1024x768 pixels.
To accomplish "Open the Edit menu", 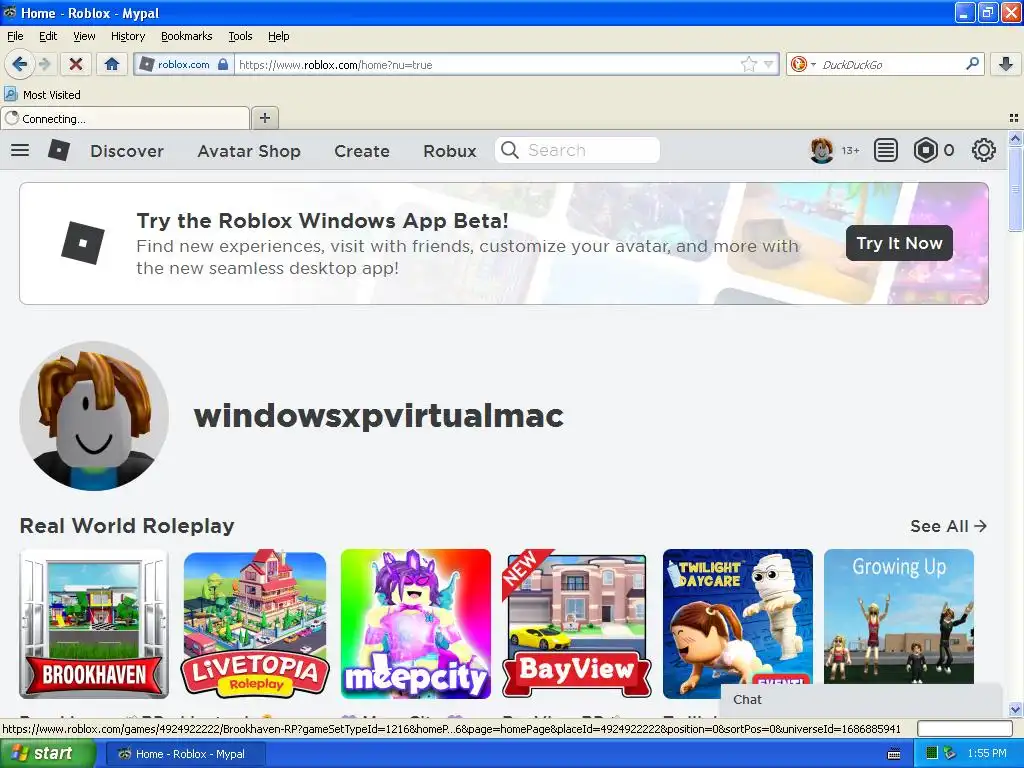I will [x=48, y=36].
